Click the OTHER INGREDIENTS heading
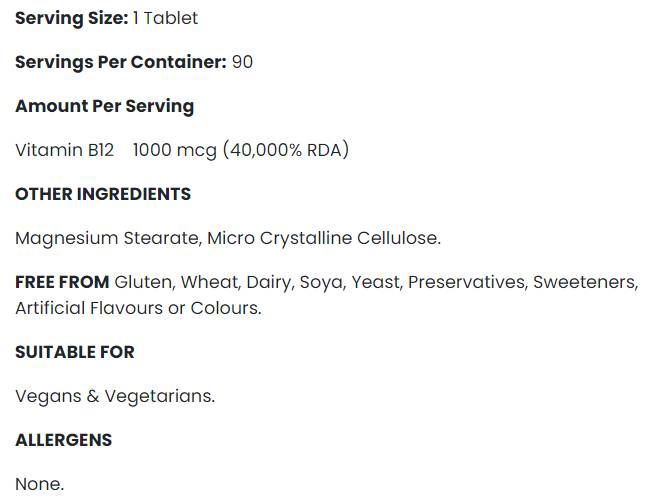Screen dimensions: 651x503 point(103,194)
